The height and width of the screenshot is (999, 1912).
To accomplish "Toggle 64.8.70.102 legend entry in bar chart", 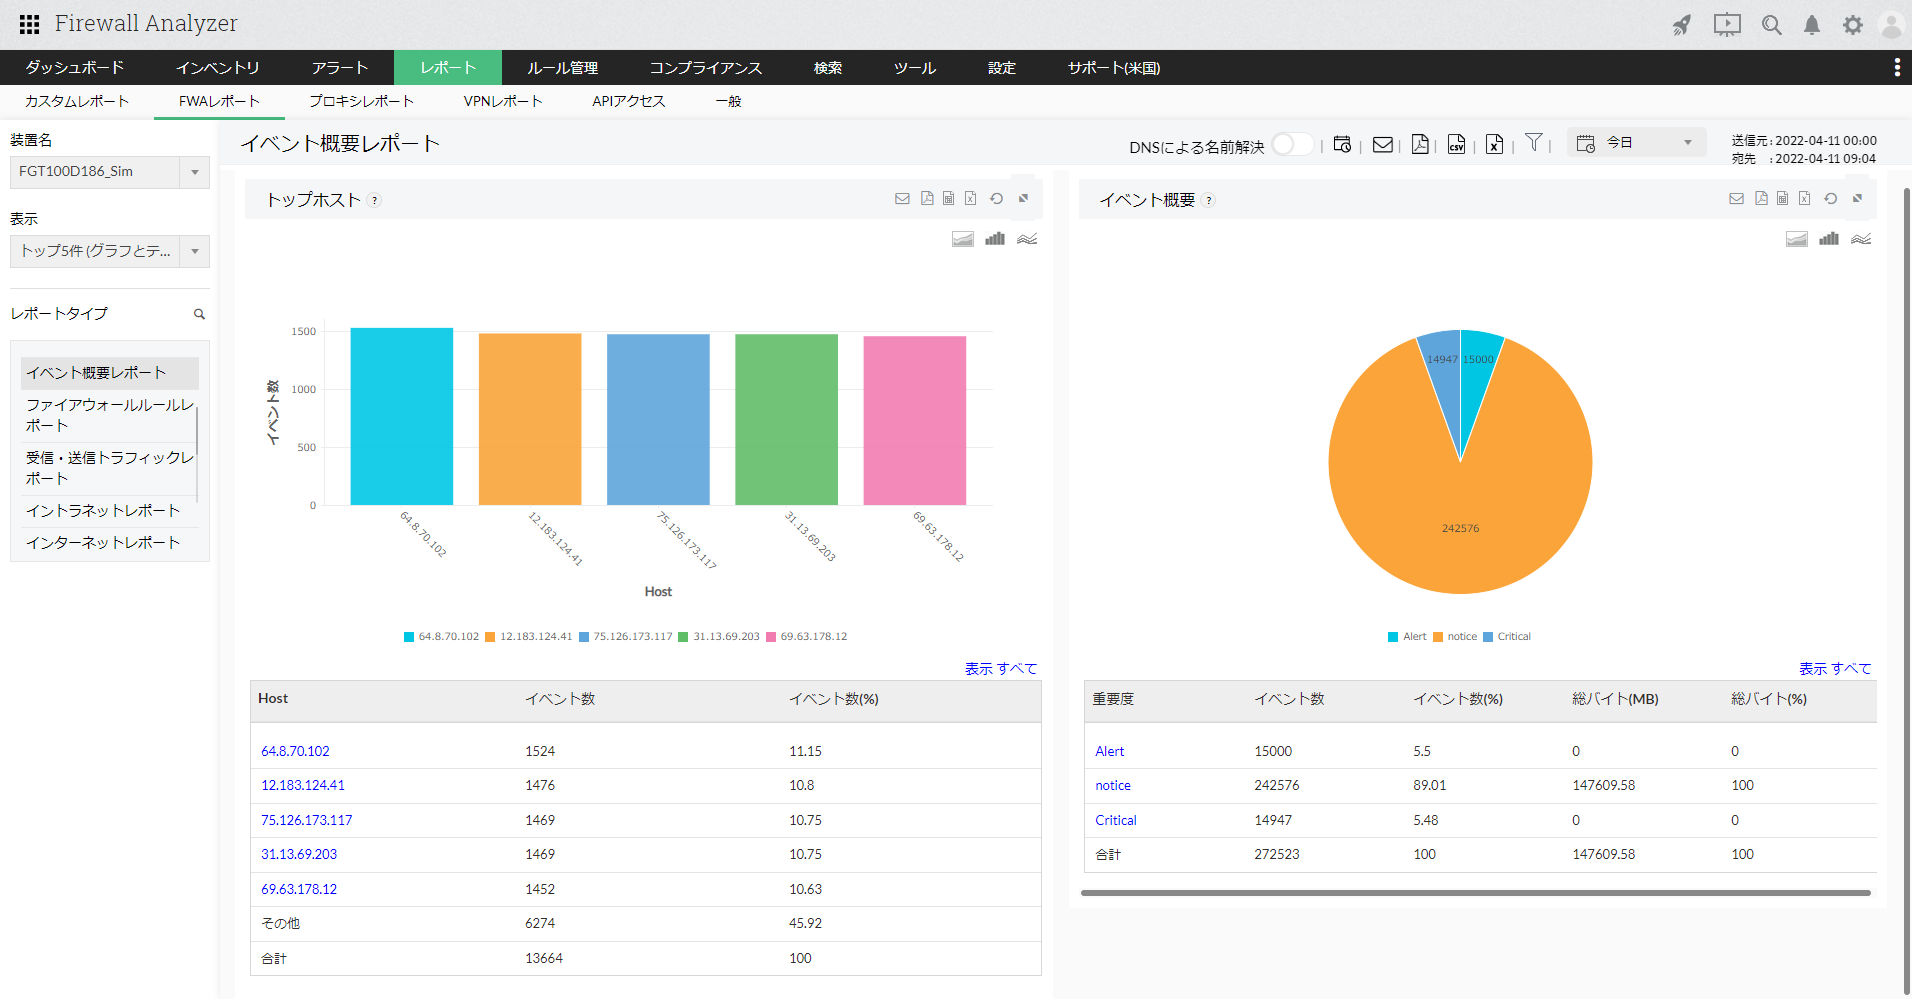I will (x=441, y=636).
